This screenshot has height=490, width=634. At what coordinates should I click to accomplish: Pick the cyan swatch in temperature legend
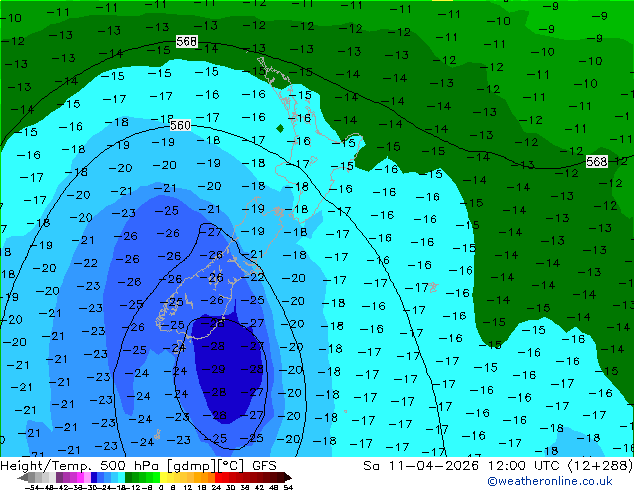[121, 477]
